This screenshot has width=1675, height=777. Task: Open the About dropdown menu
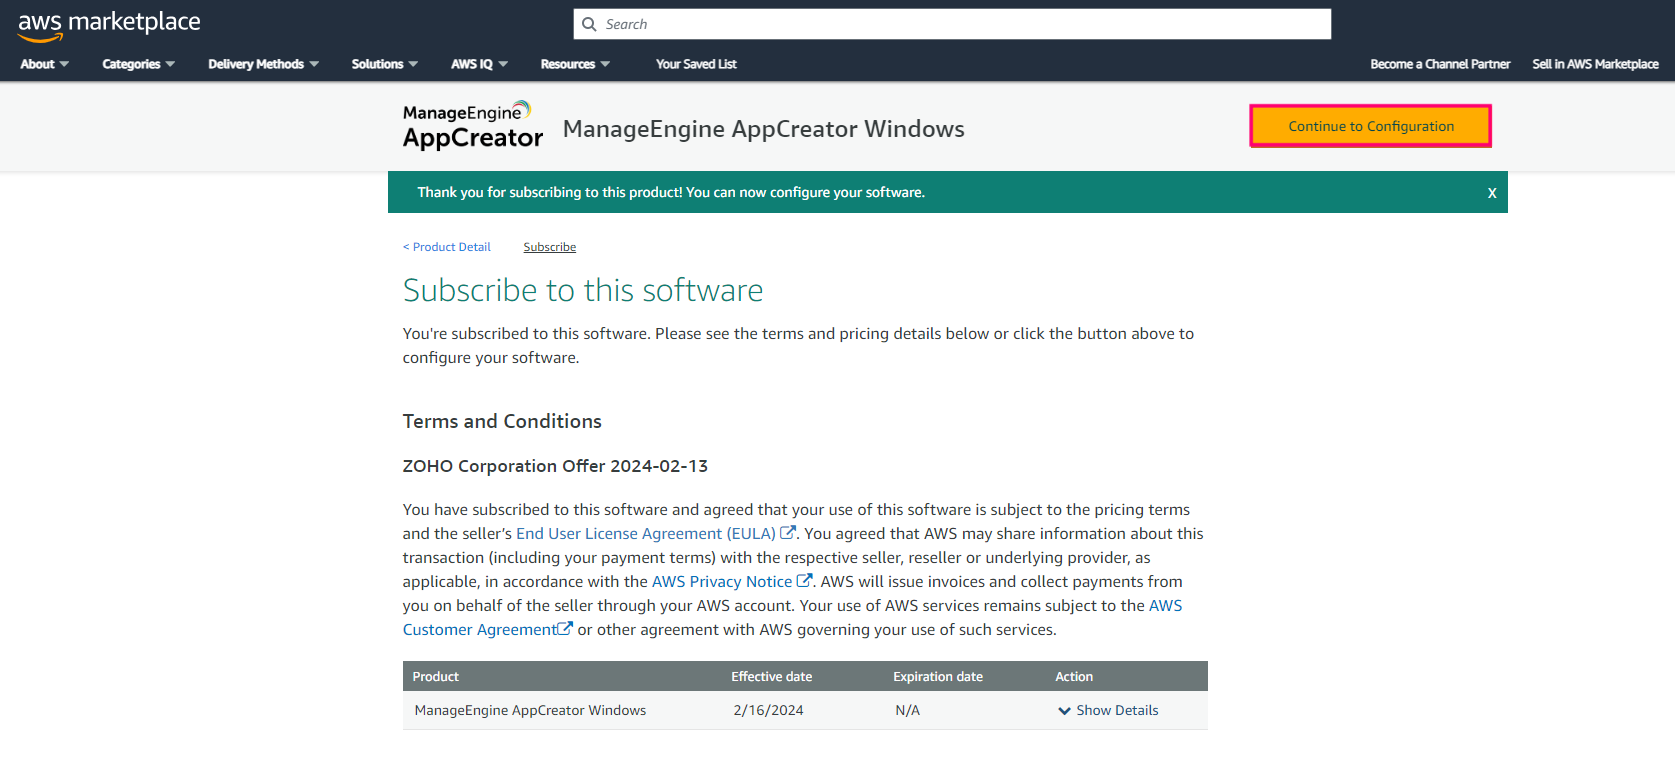[44, 64]
